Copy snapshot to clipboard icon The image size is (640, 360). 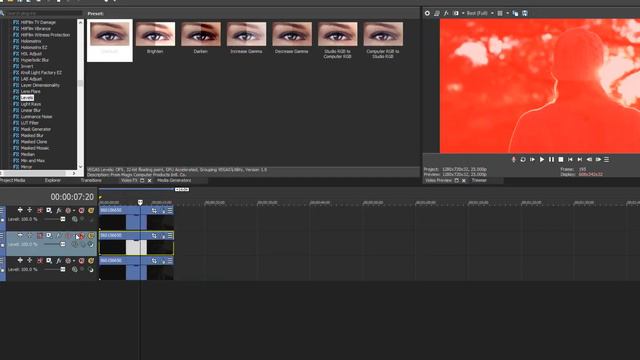point(515,13)
